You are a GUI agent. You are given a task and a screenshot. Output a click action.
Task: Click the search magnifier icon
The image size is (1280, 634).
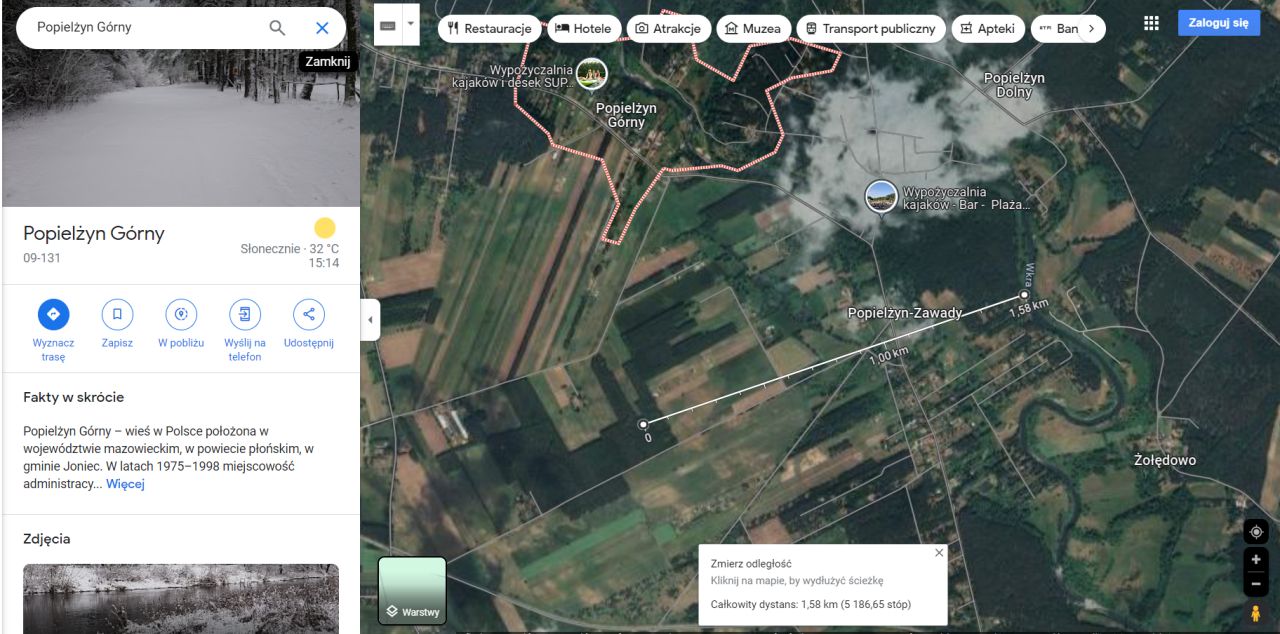(x=277, y=28)
